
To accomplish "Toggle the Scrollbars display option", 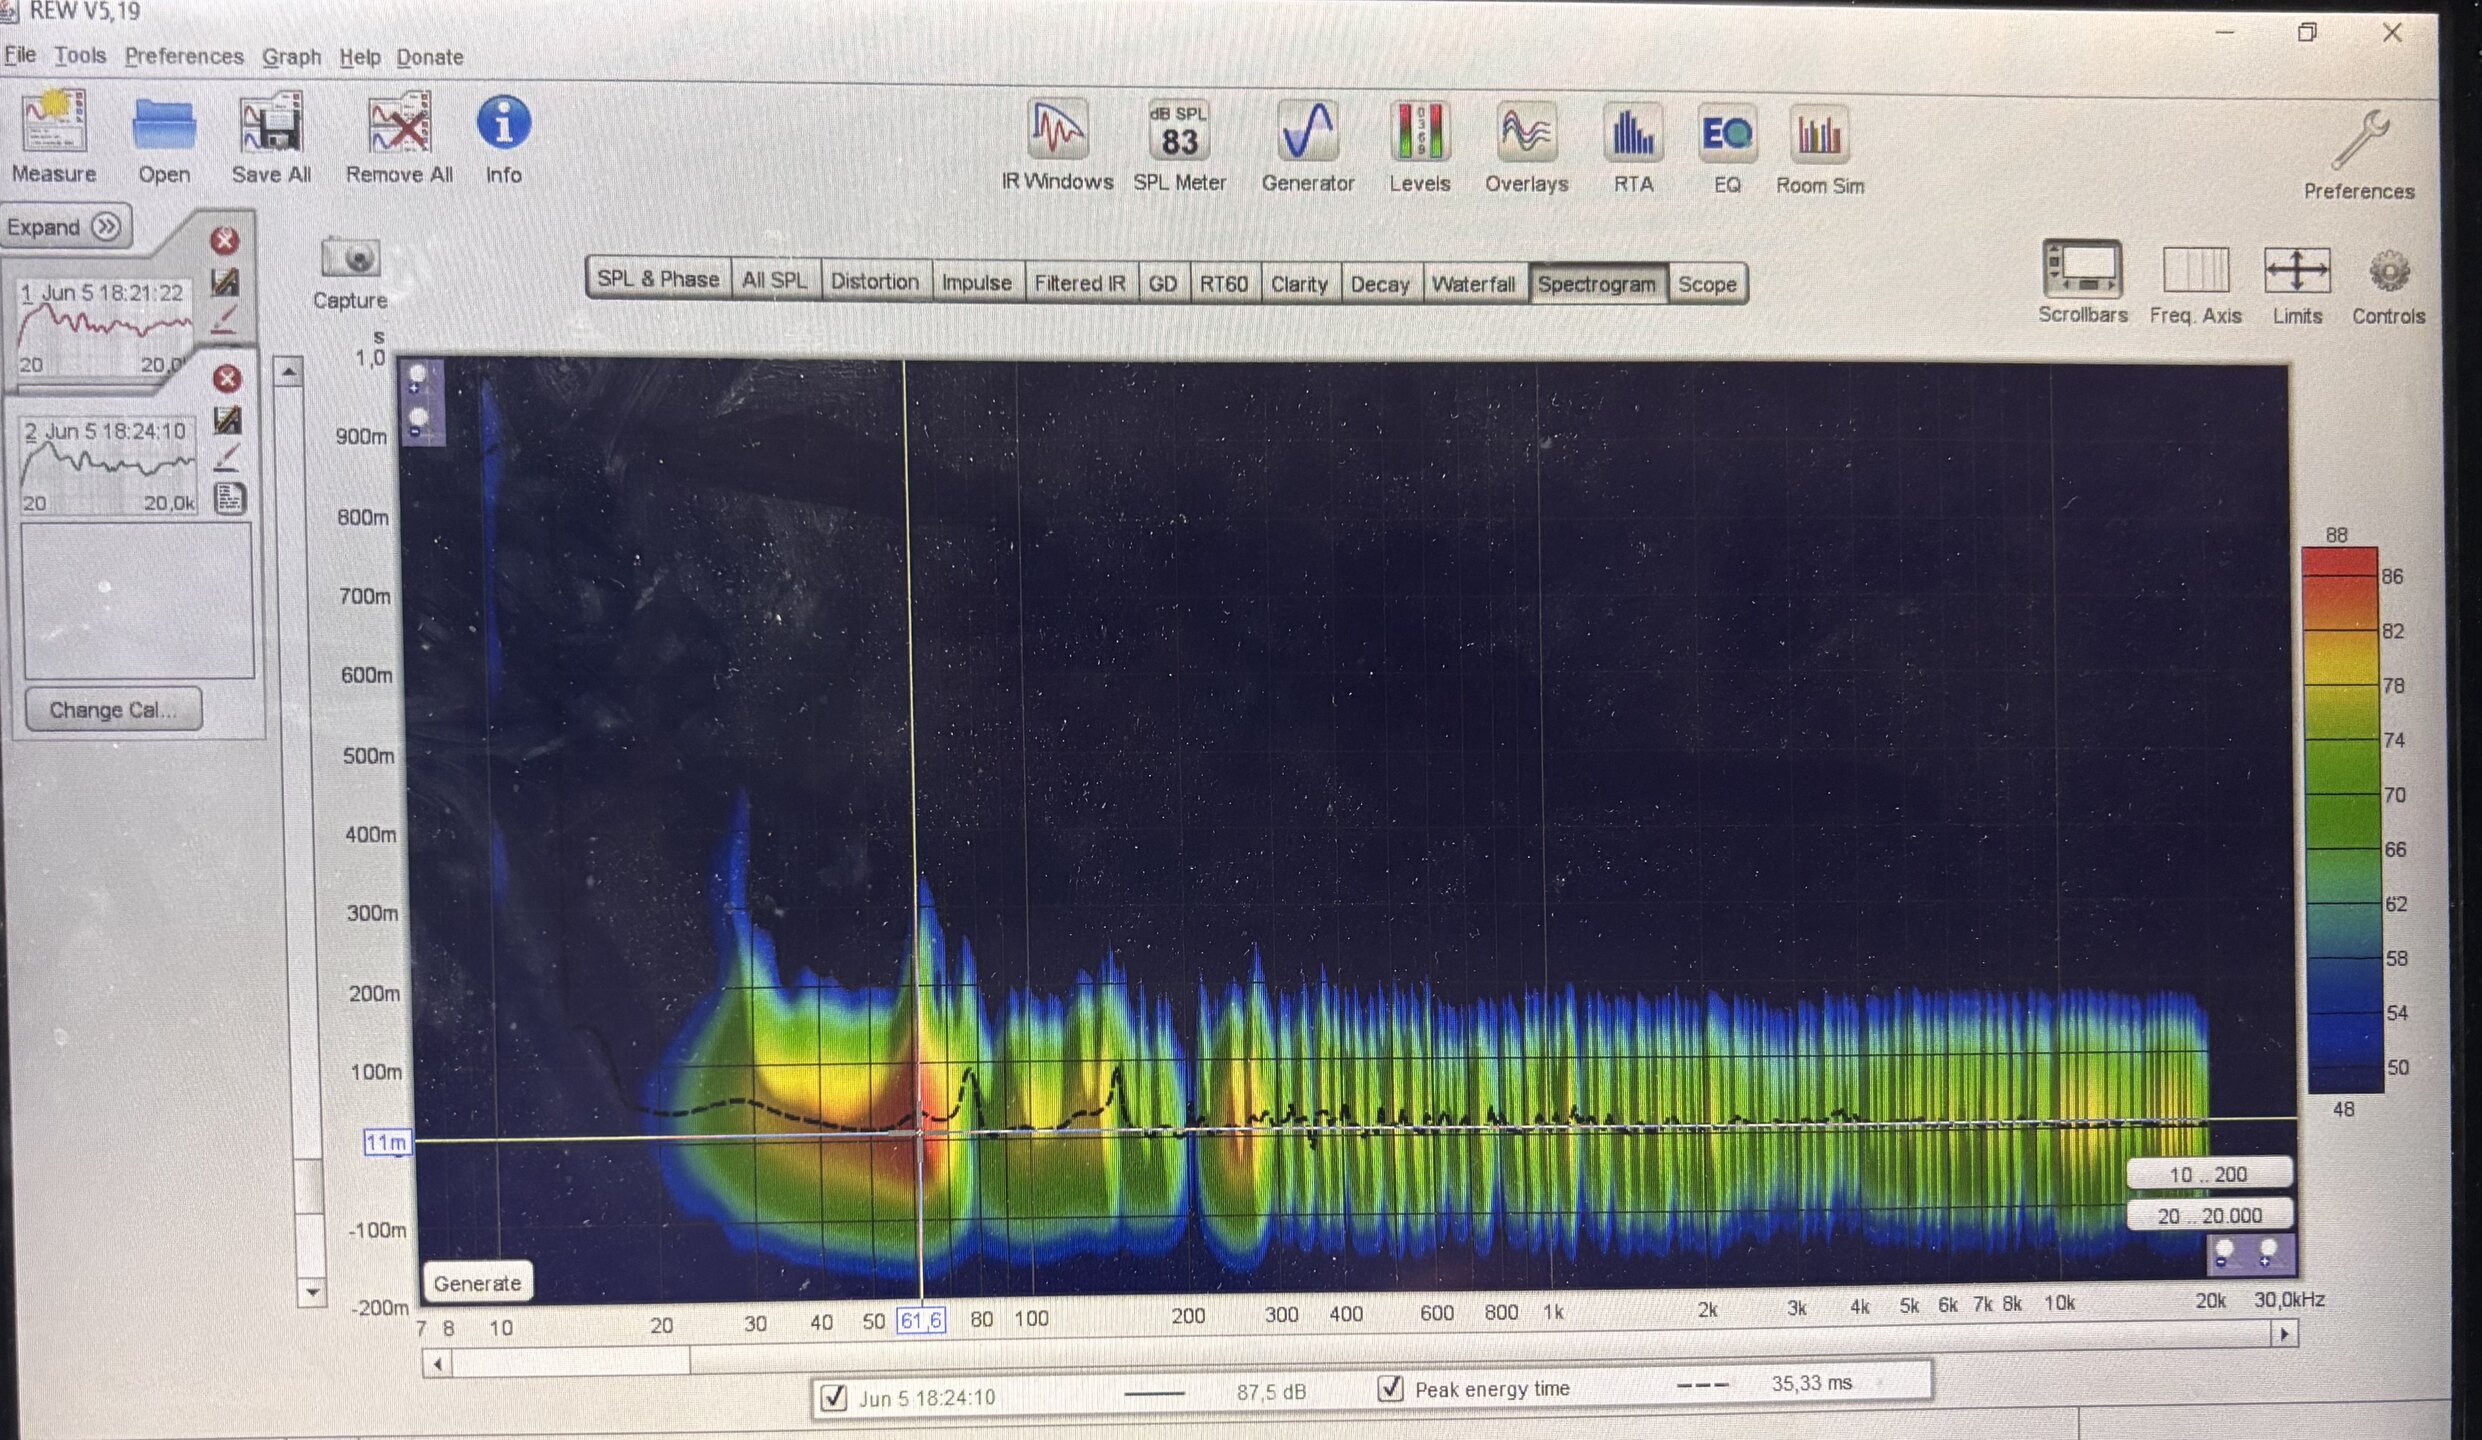I will click(2082, 270).
